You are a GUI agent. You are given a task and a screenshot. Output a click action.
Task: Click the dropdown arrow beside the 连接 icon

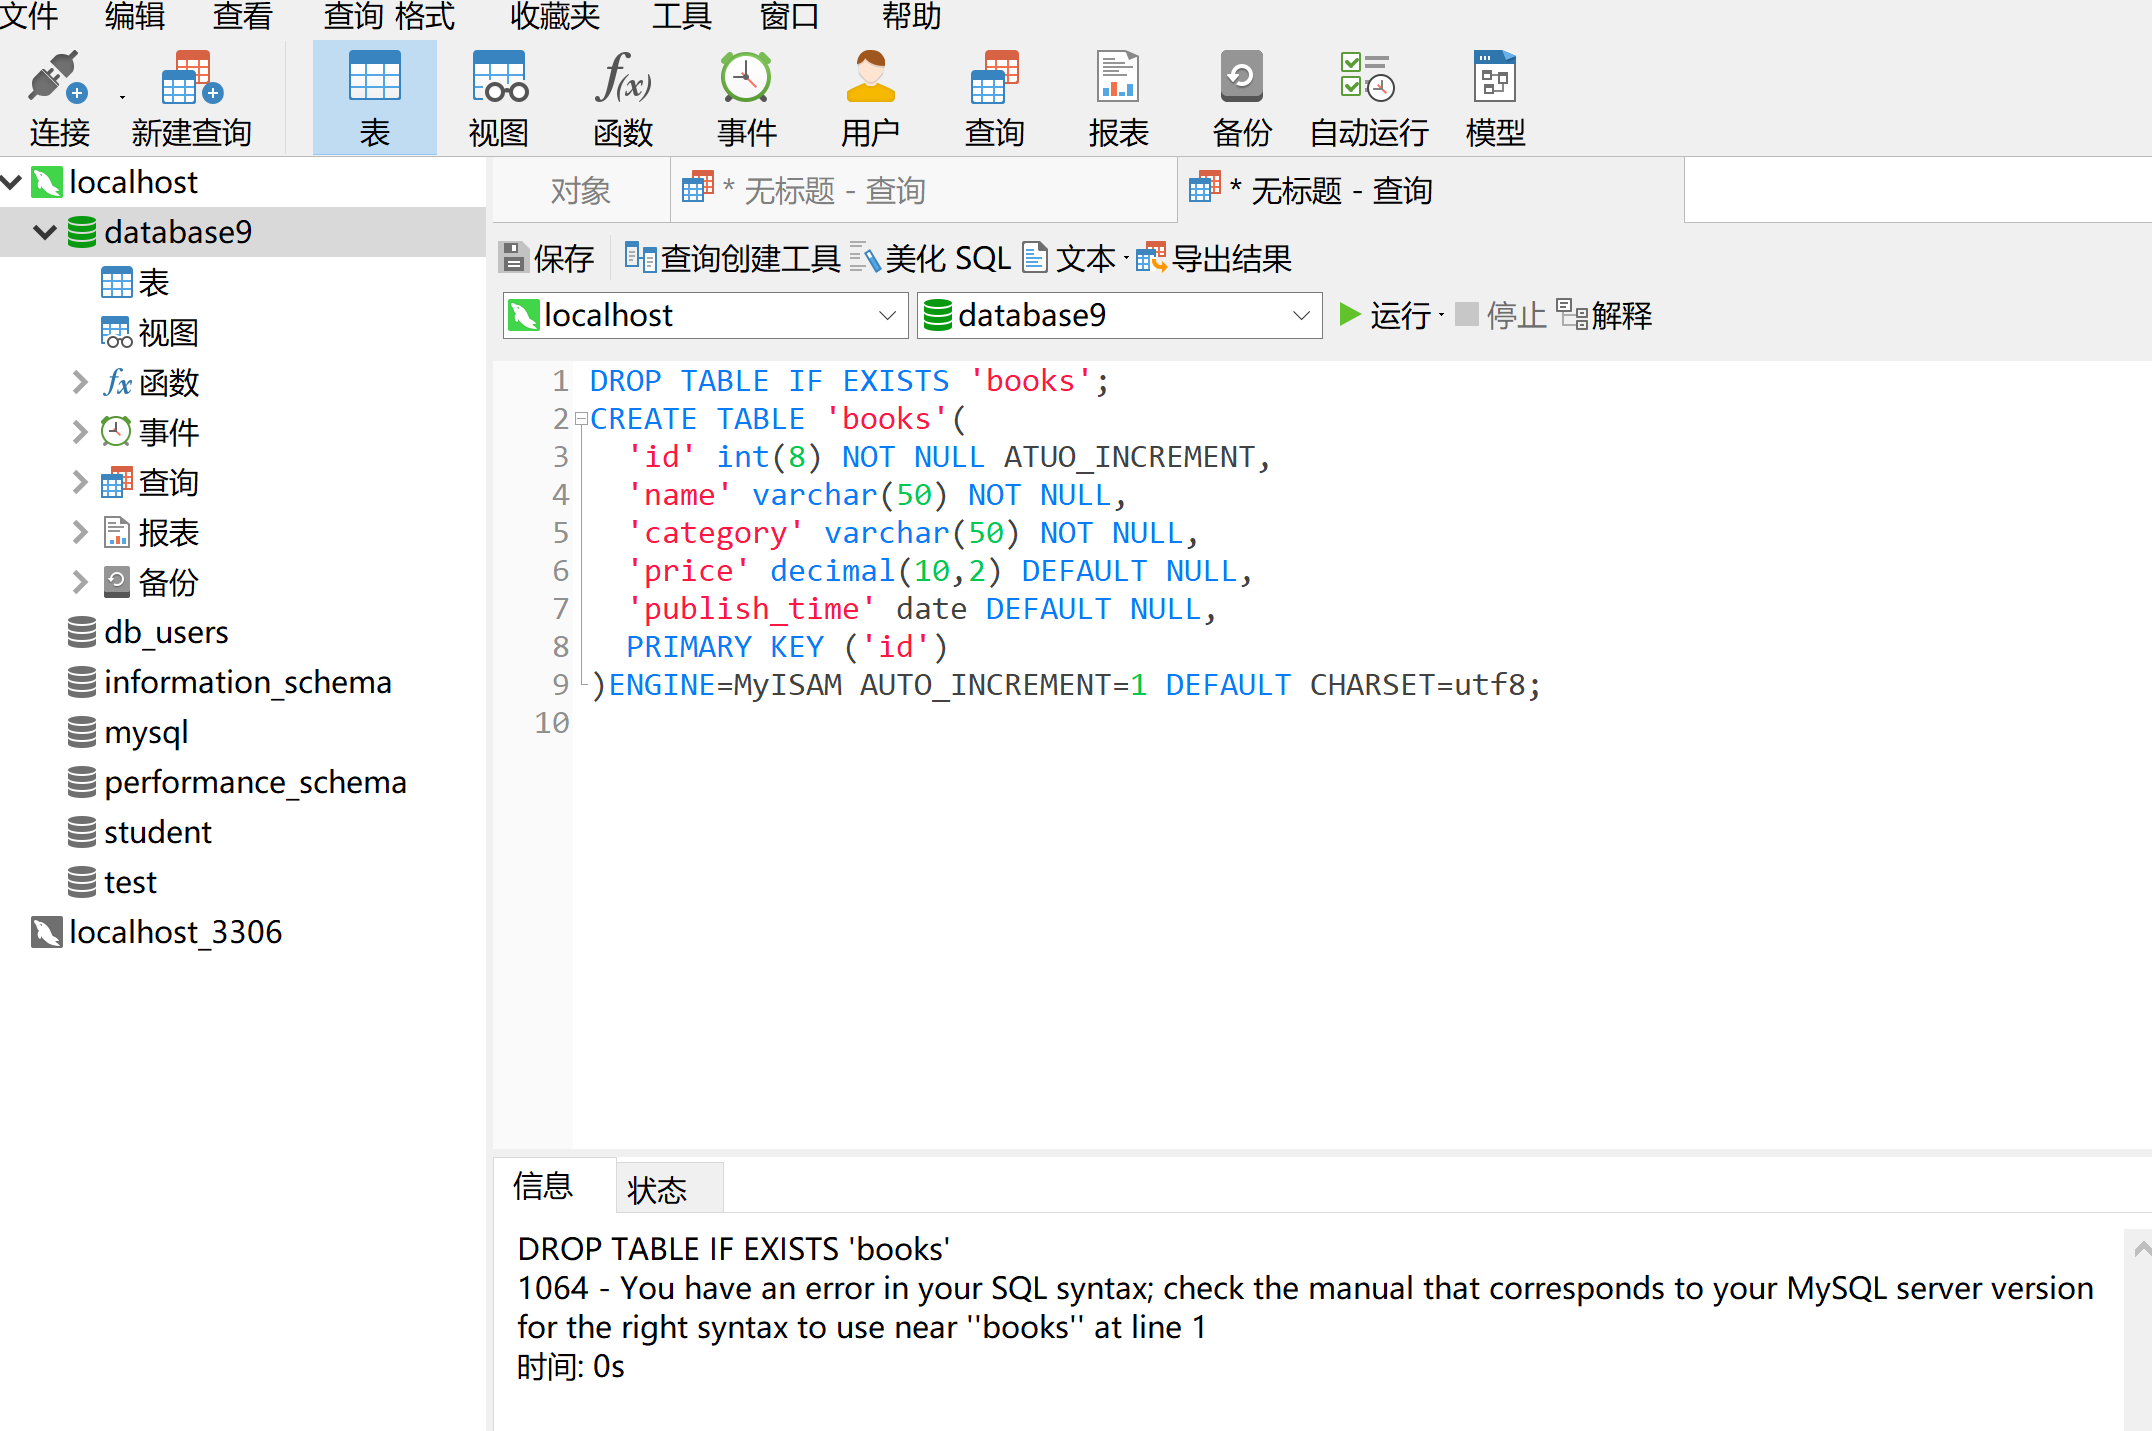pos(122,98)
